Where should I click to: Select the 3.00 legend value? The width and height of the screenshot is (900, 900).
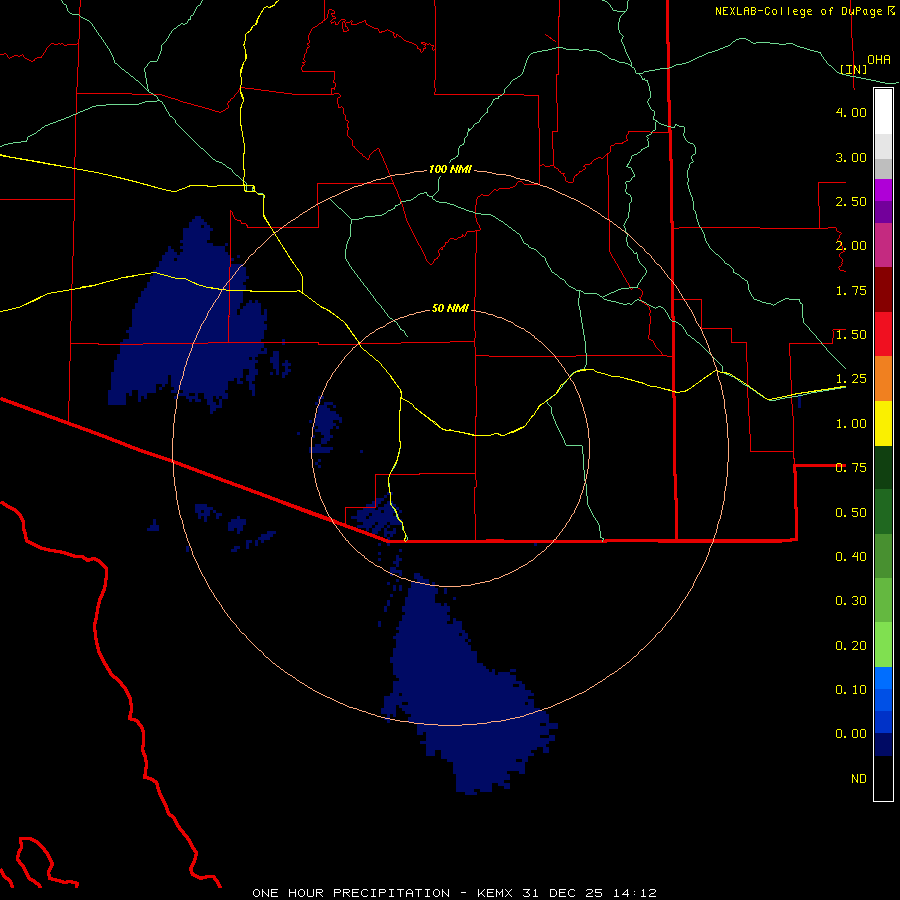click(851, 157)
